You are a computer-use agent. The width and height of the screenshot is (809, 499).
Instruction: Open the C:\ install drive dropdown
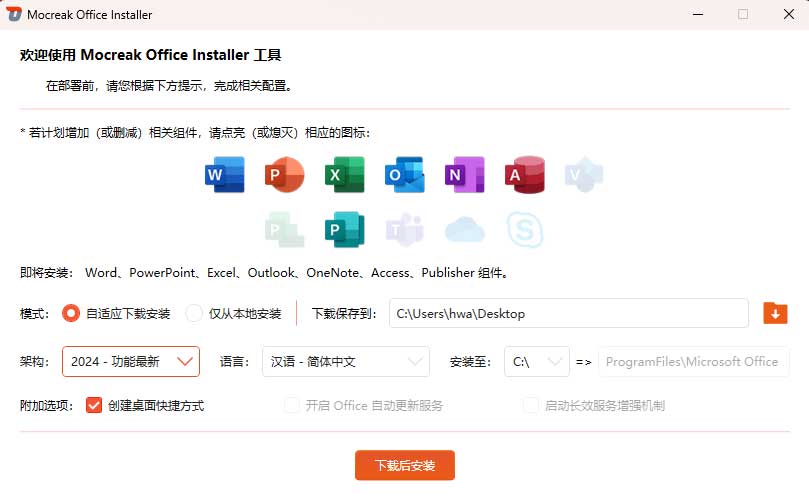coord(537,361)
